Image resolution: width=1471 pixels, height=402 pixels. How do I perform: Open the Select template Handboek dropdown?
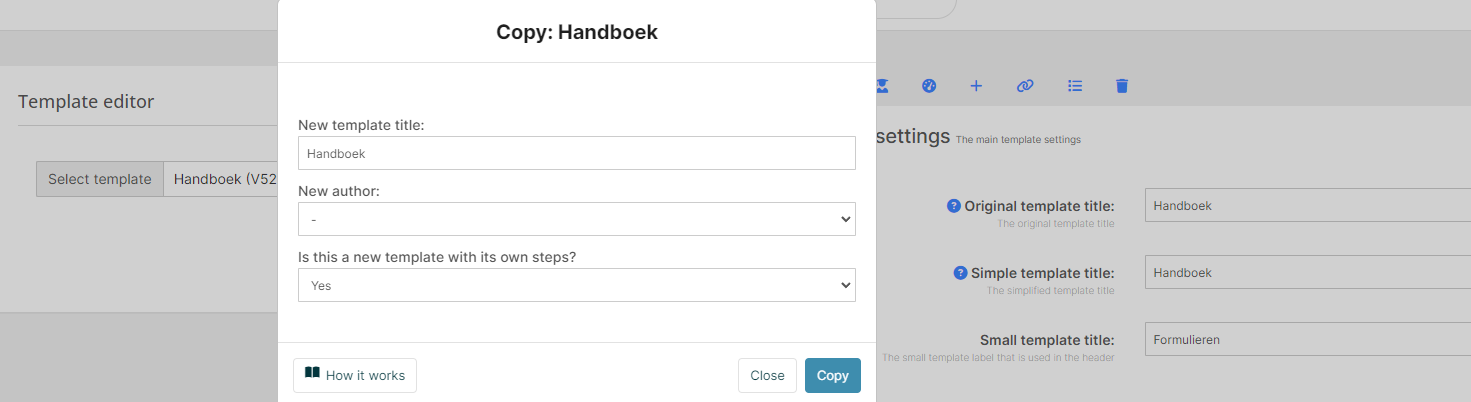(x=222, y=179)
